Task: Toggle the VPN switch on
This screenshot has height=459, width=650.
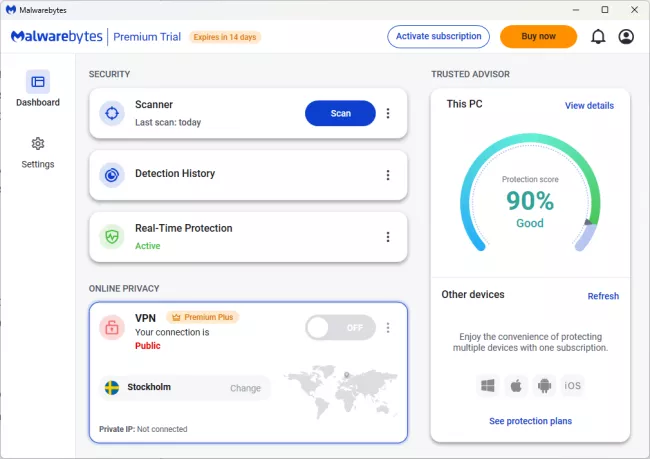Action: [x=340, y=328]
